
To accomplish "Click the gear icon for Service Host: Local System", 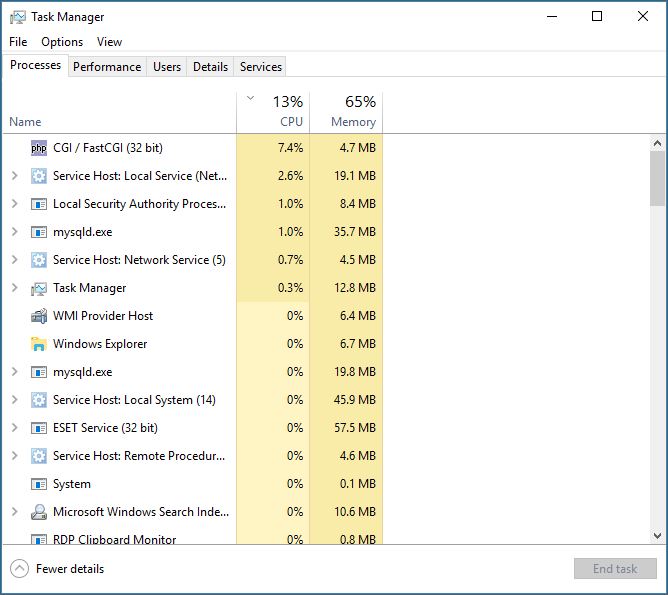I will tap(39, 400).
